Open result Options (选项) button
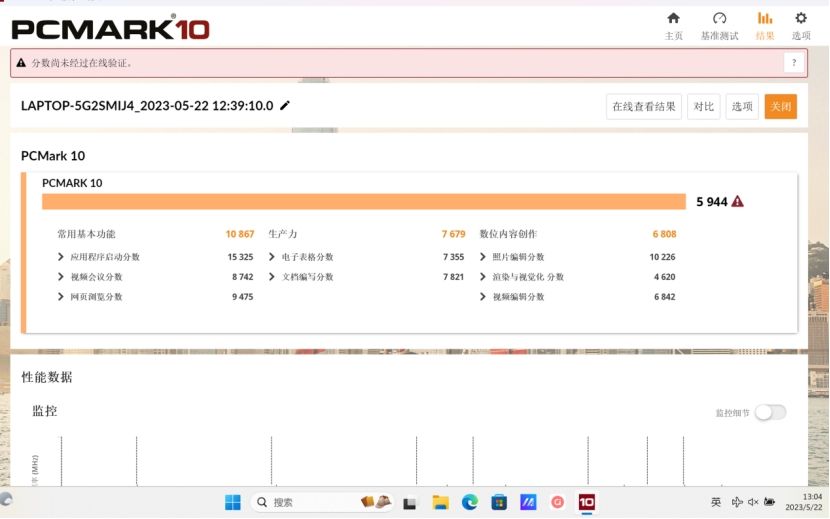 pyautogui.click(x=742, y=107)
